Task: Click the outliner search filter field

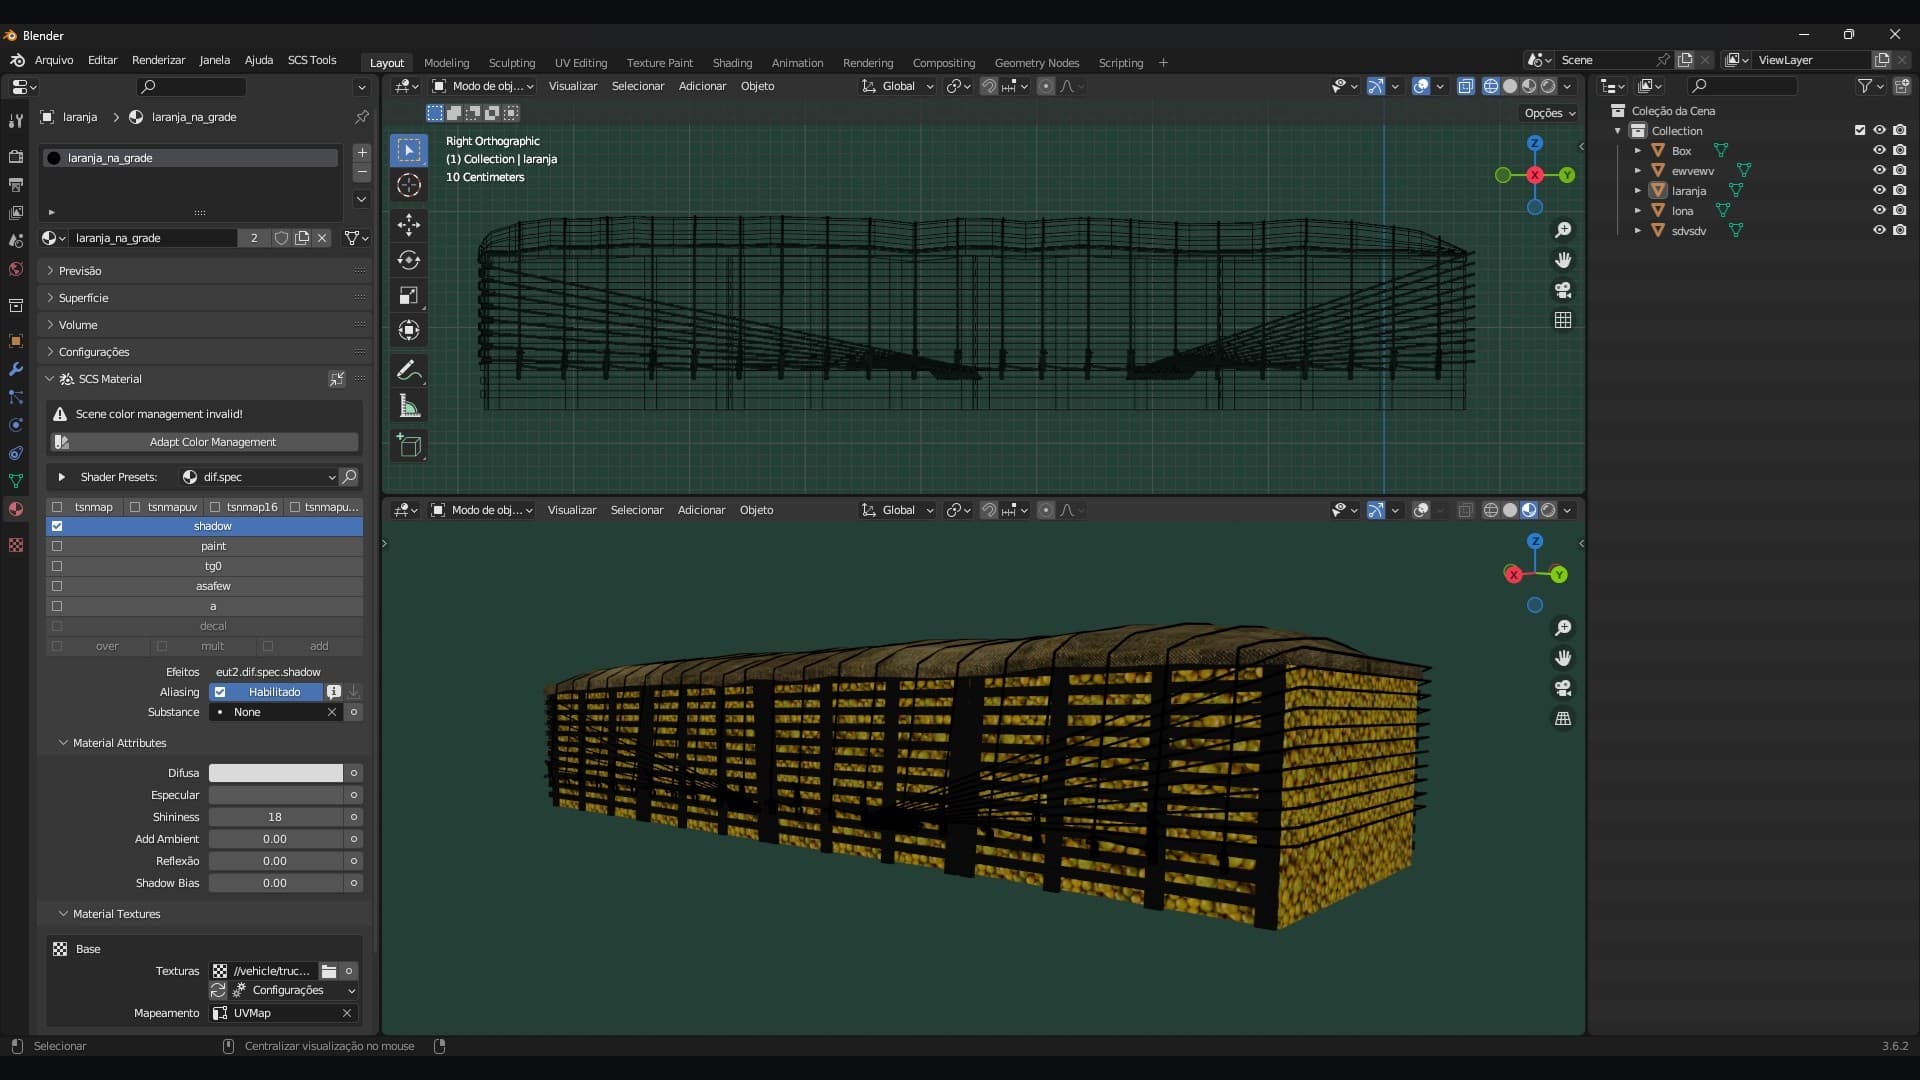Action: tap(1742, 86)
